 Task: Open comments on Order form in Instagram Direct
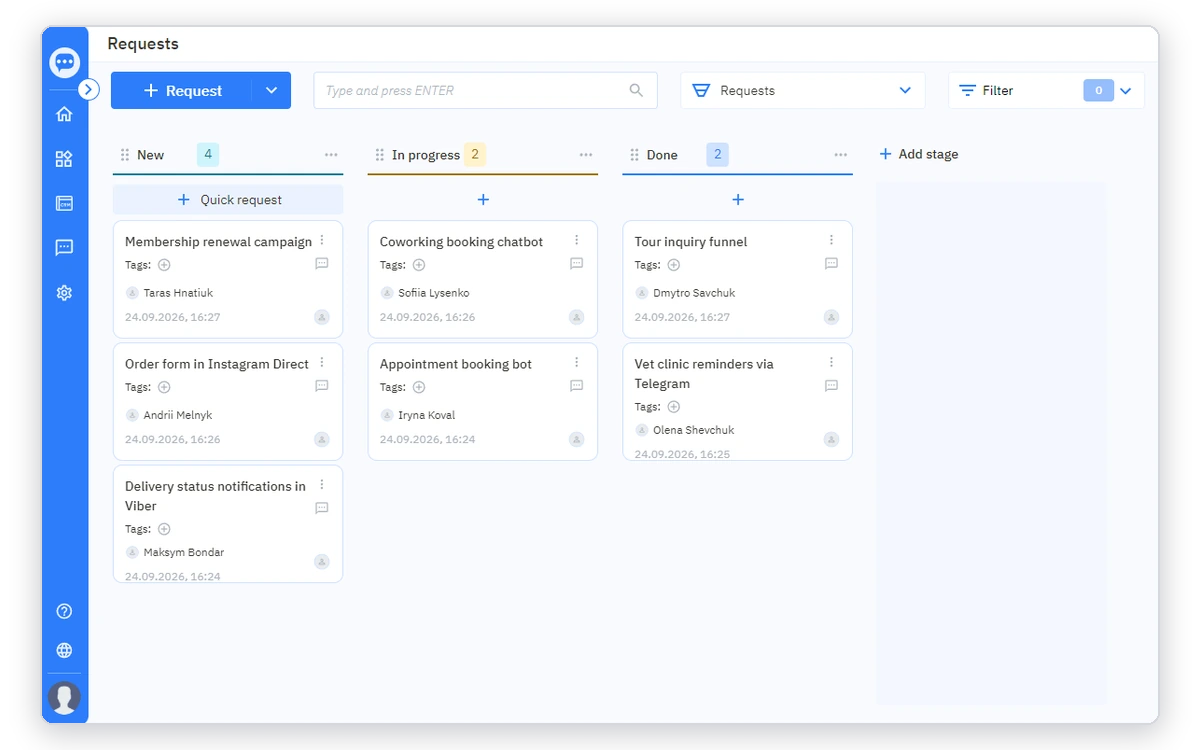click(322, 386)
